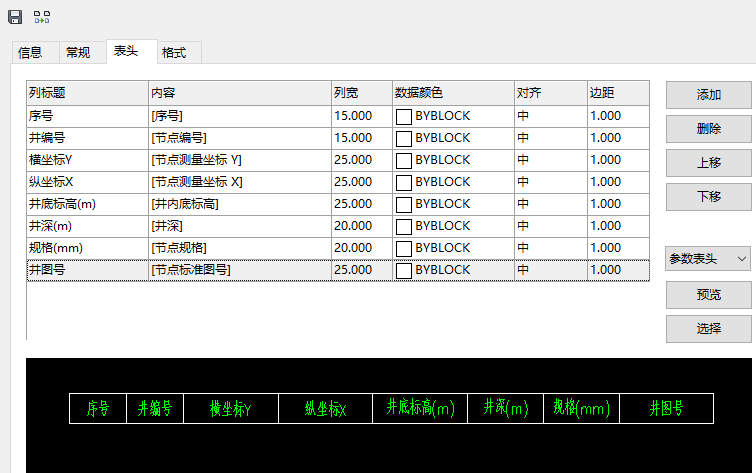Switch to the 常规 tab
The width and height of the screenshot is (756, 473).
click(x=82, y=53)
